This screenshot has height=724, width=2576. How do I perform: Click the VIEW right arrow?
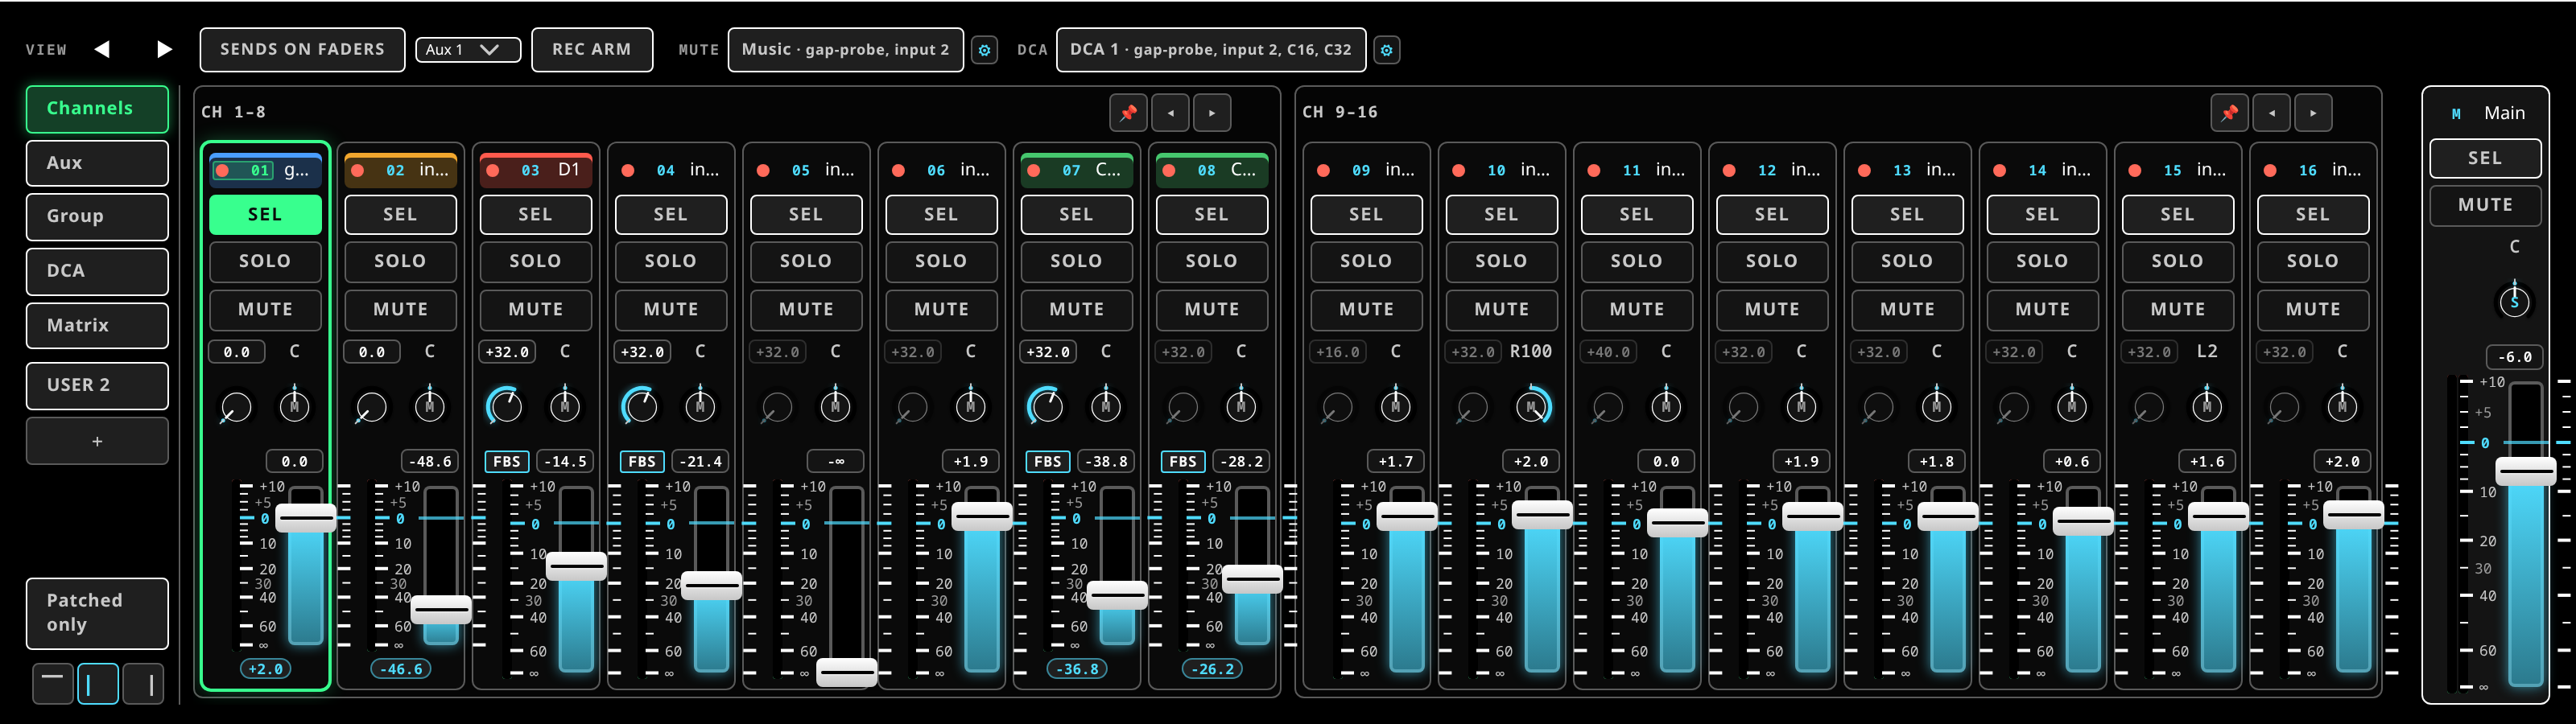pyautogui.click(x=164, y=49)
